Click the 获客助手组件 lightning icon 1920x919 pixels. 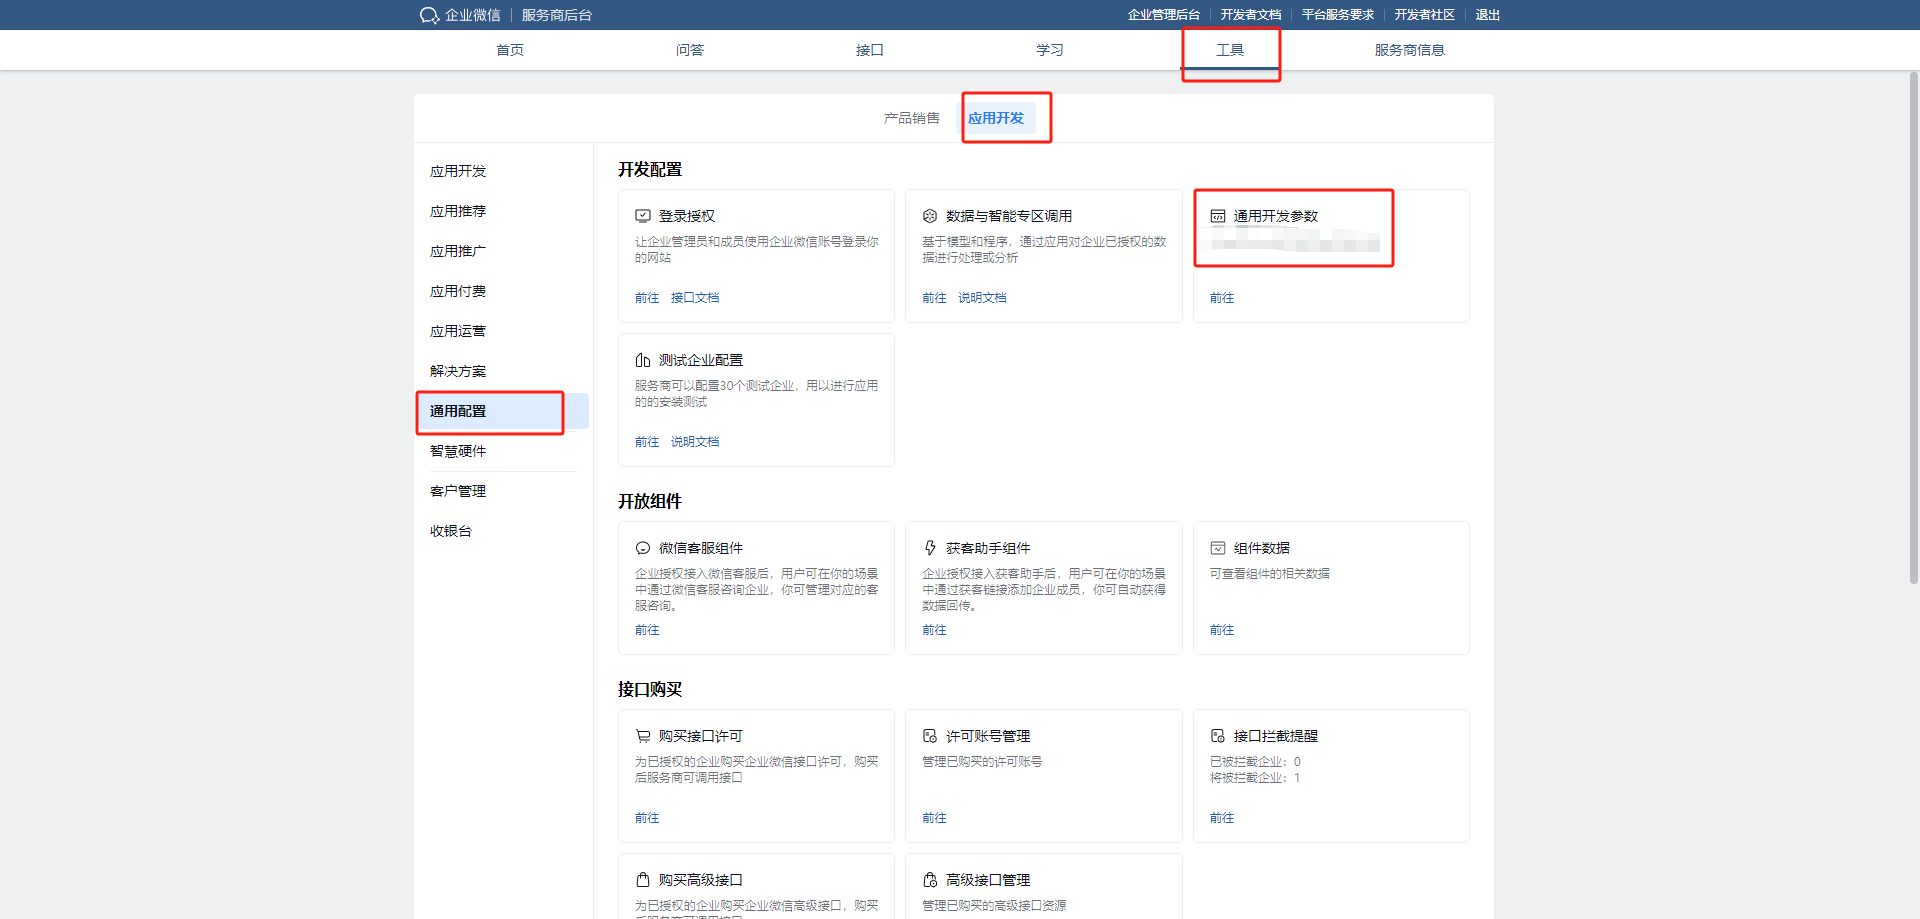pyautogui.click(x=930, y=548)
